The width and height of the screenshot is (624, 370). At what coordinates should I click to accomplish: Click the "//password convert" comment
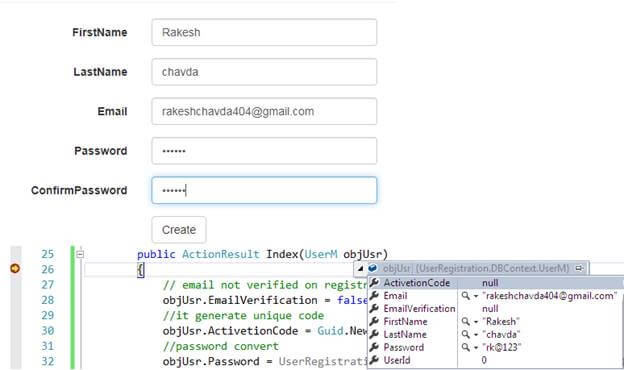tap(220, 346)
